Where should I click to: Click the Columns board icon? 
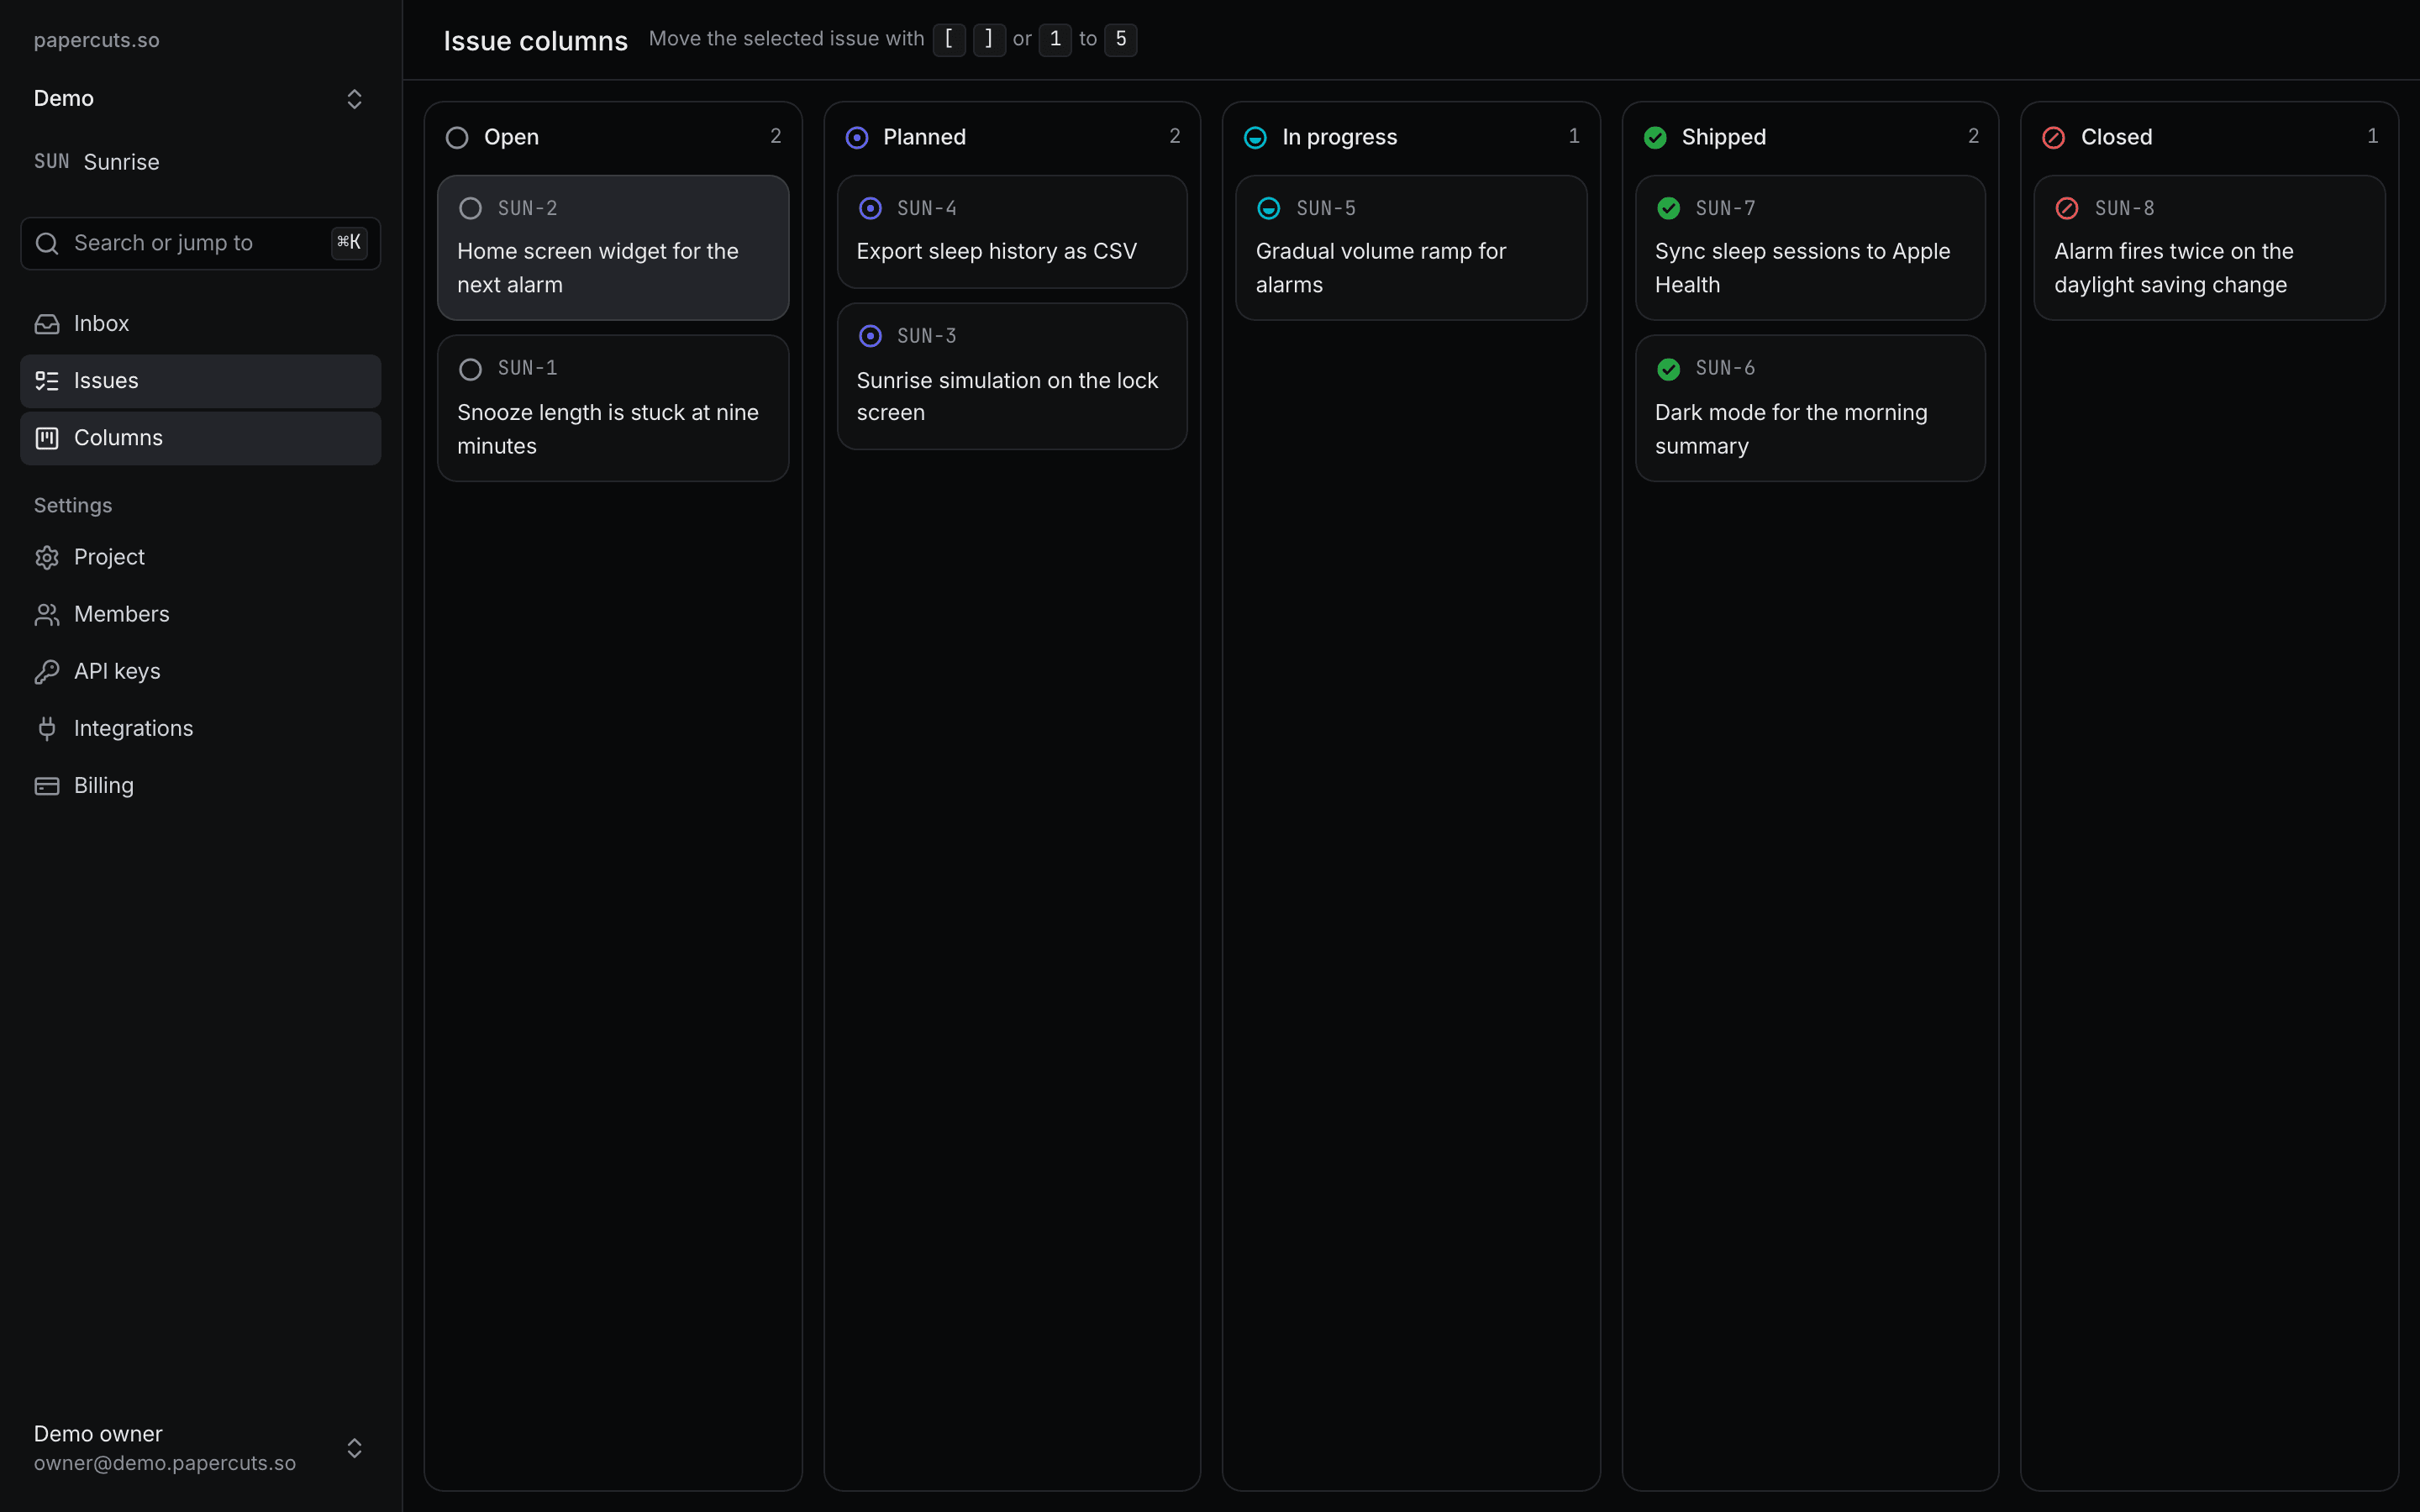pos(47,438)
